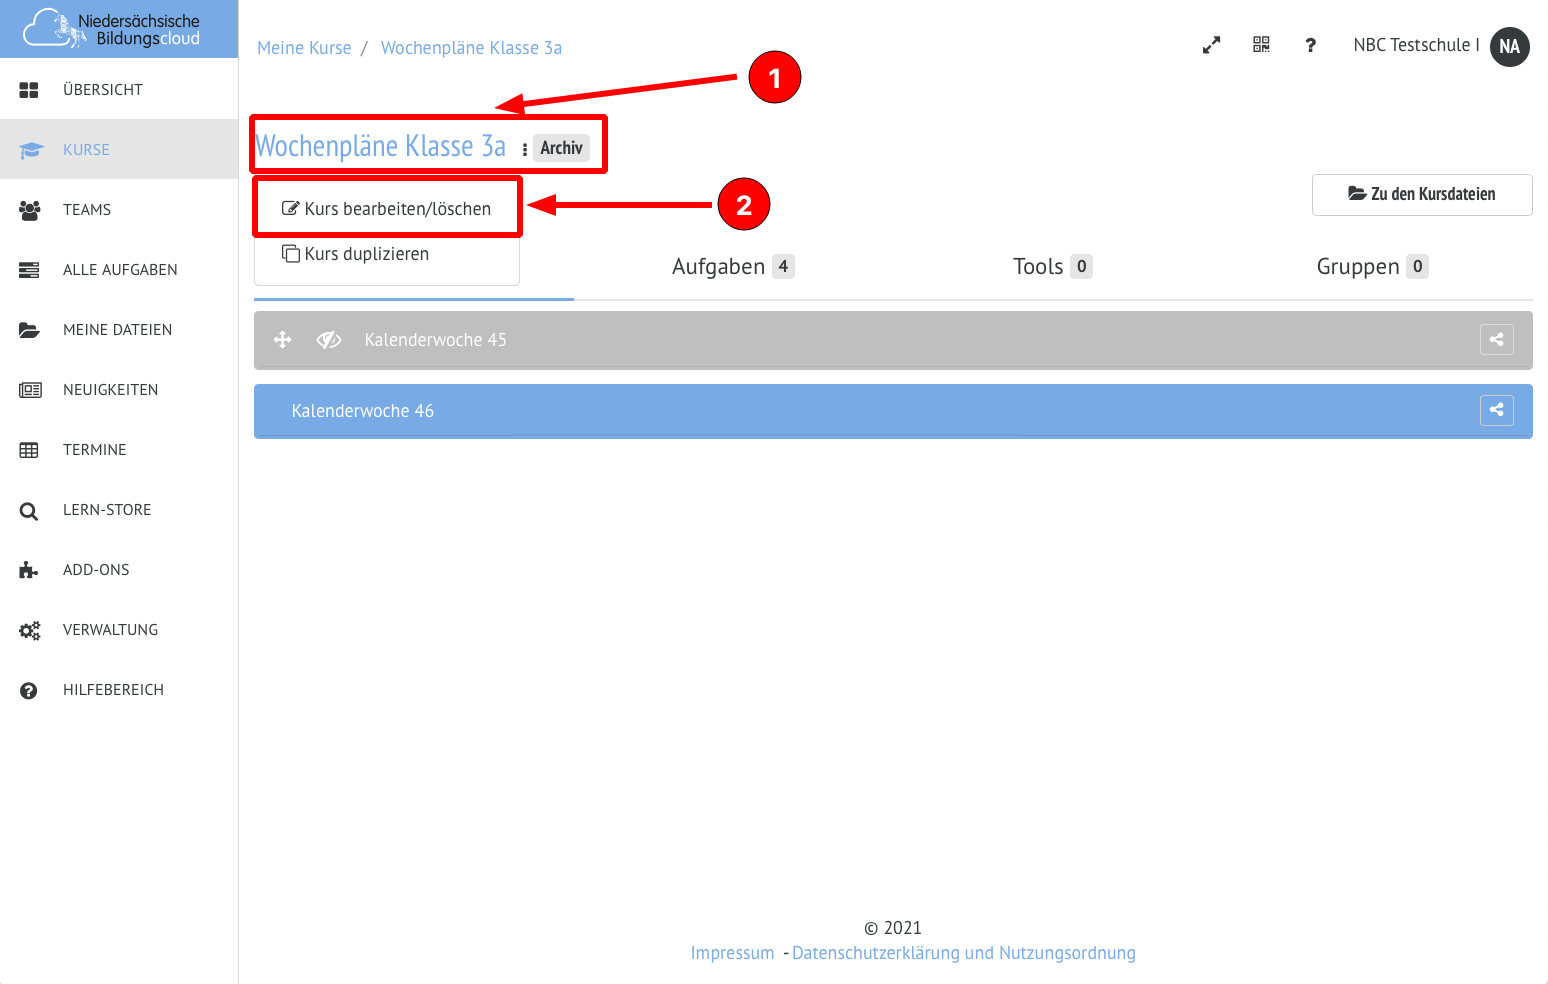
Task: Click the fullscreen expand arrows icon
Action: pos(1211,46)
